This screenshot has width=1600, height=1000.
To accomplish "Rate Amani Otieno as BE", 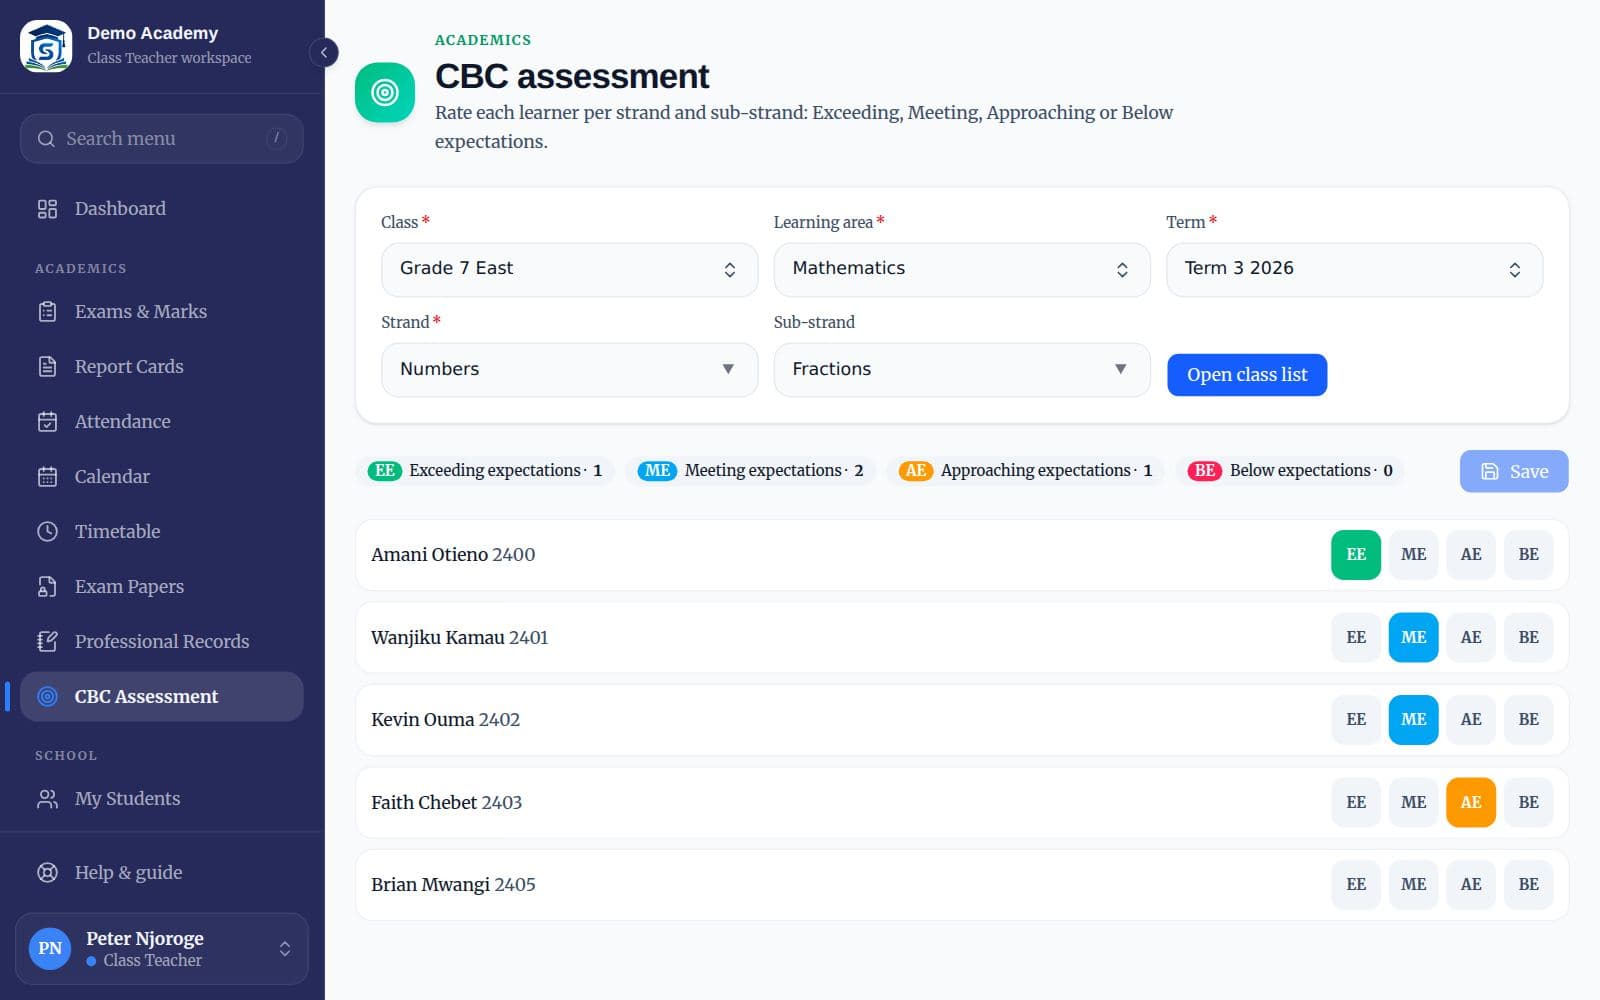I will click(x=1529, y=555).
